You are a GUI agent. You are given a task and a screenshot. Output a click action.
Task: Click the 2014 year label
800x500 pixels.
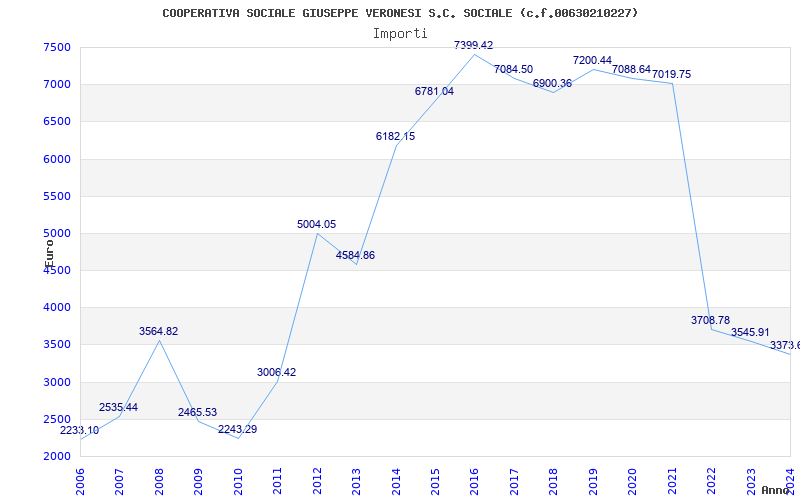[396, 483]
